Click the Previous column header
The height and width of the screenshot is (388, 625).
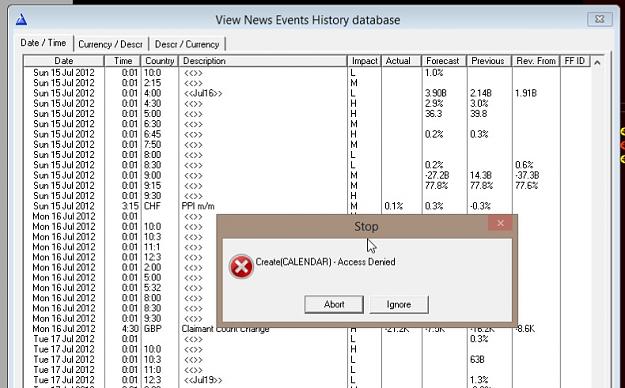[489, 61]
